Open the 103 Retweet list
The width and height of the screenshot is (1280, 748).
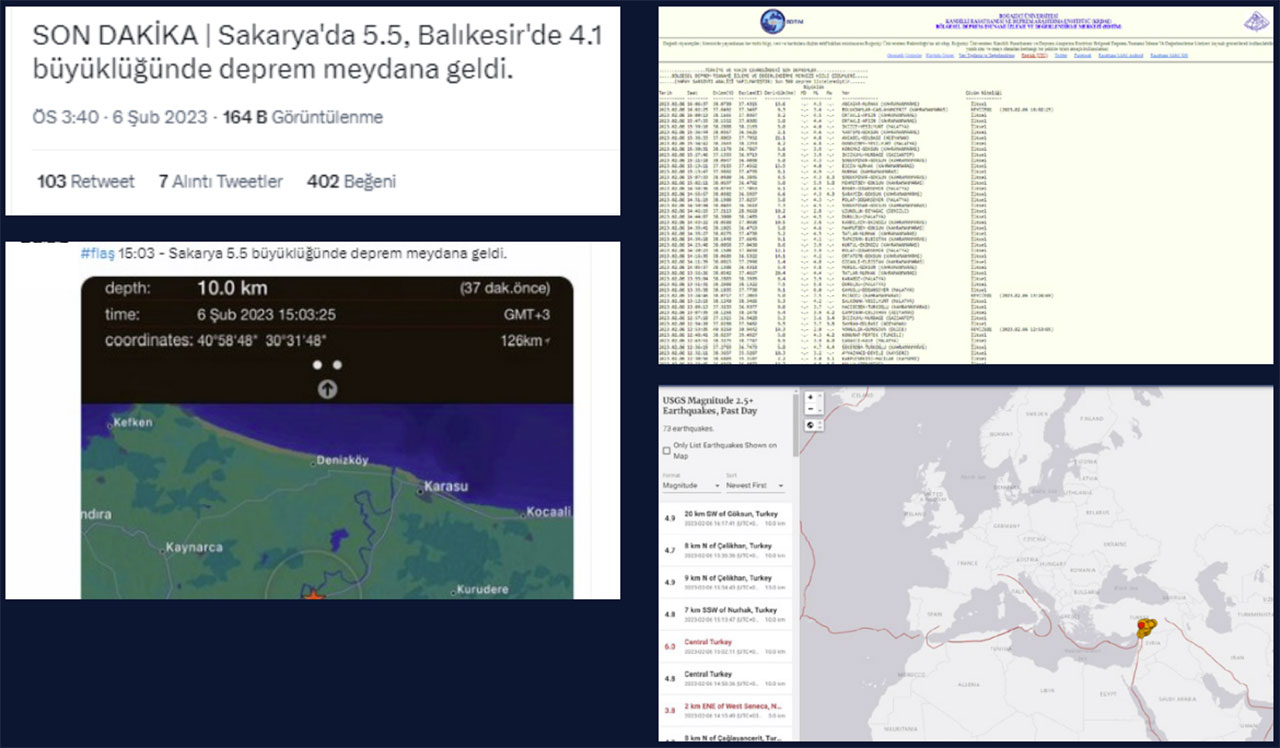(x=85, y=181)
